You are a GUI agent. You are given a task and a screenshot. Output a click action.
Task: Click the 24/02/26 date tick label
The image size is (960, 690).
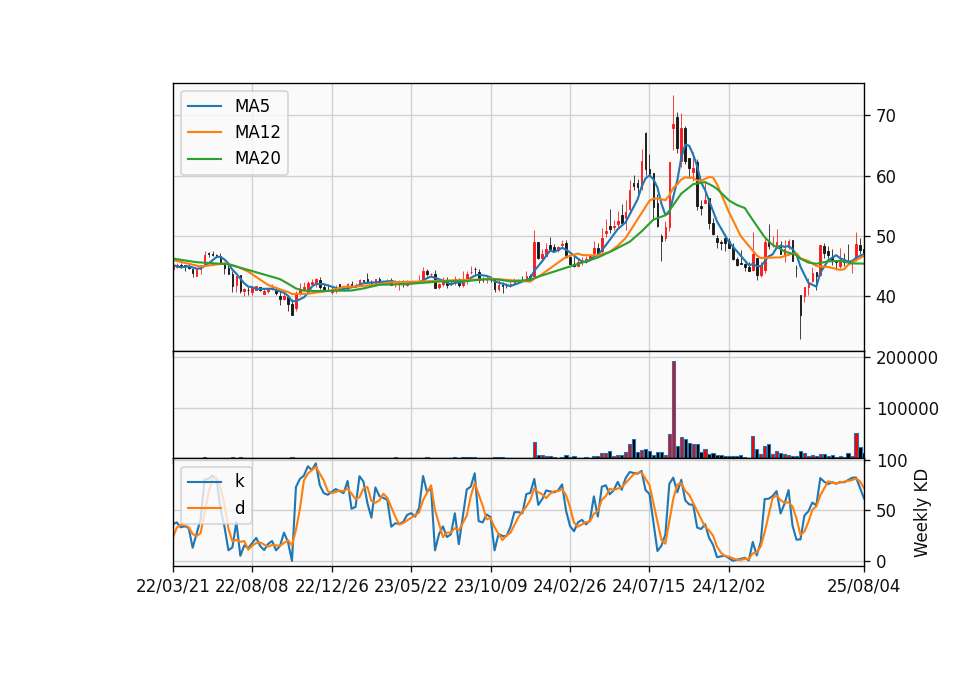pyautogui.click(x=570, y=586)
